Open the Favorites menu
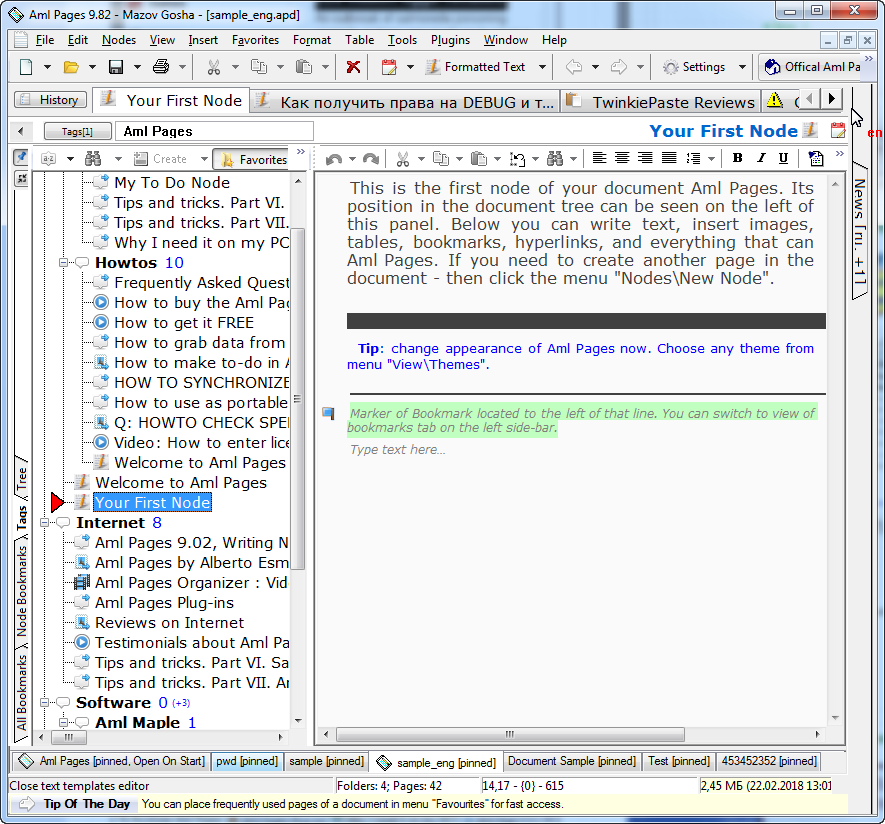Image resolution: width=885 pixels, height=824 pixels. [x=255, y=40]
